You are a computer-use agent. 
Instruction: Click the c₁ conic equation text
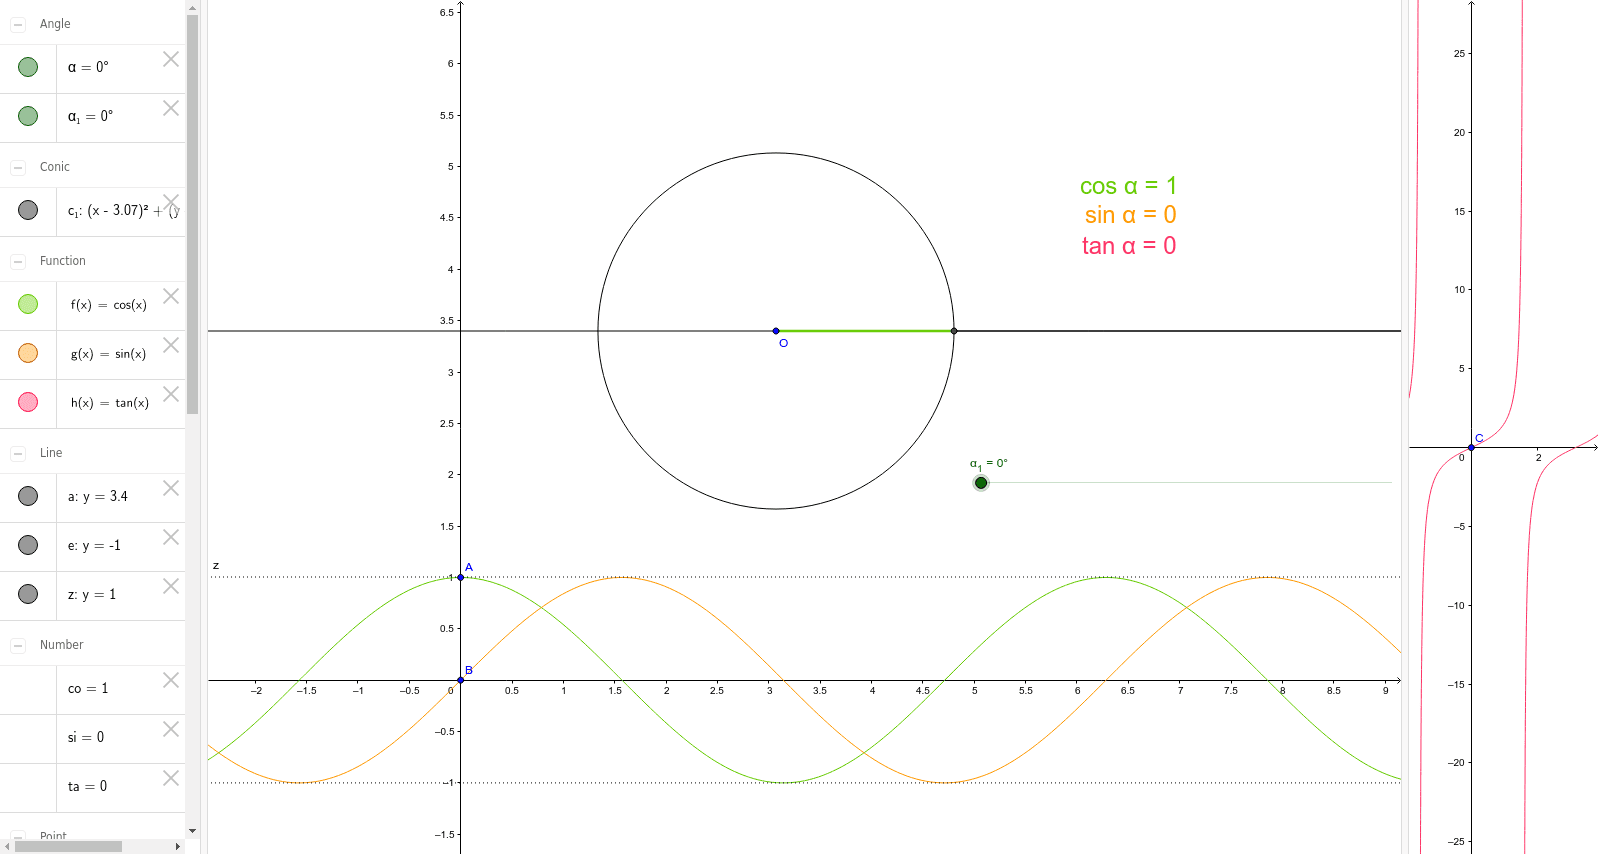[124, 211]
